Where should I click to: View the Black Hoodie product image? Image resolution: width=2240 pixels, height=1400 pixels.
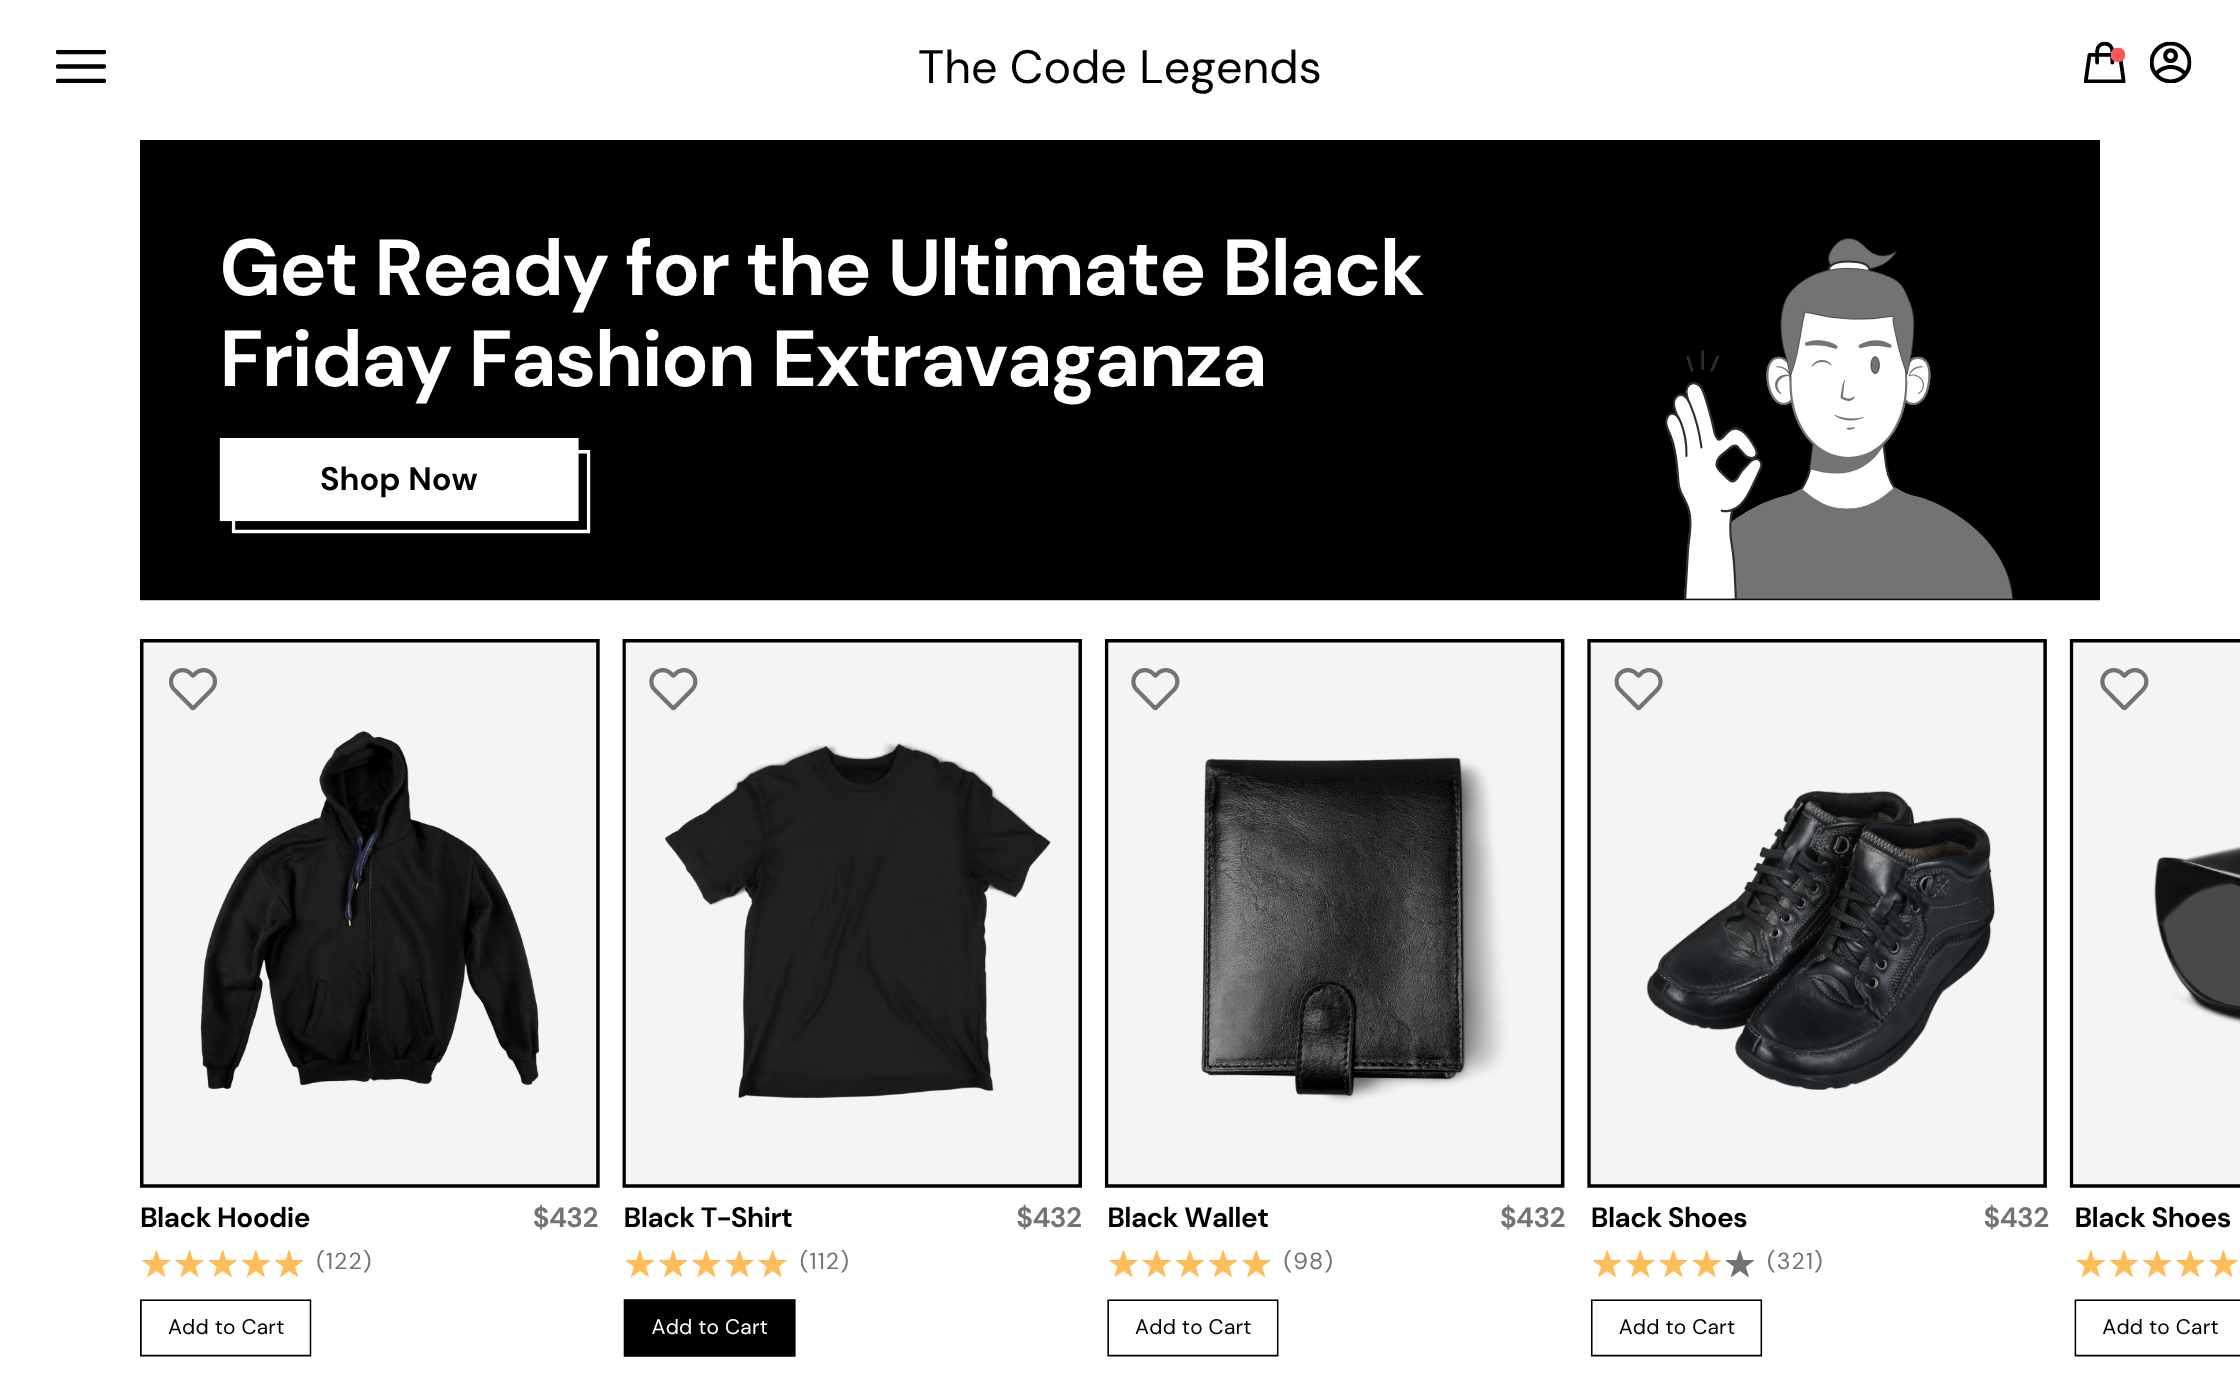[370, 912]
